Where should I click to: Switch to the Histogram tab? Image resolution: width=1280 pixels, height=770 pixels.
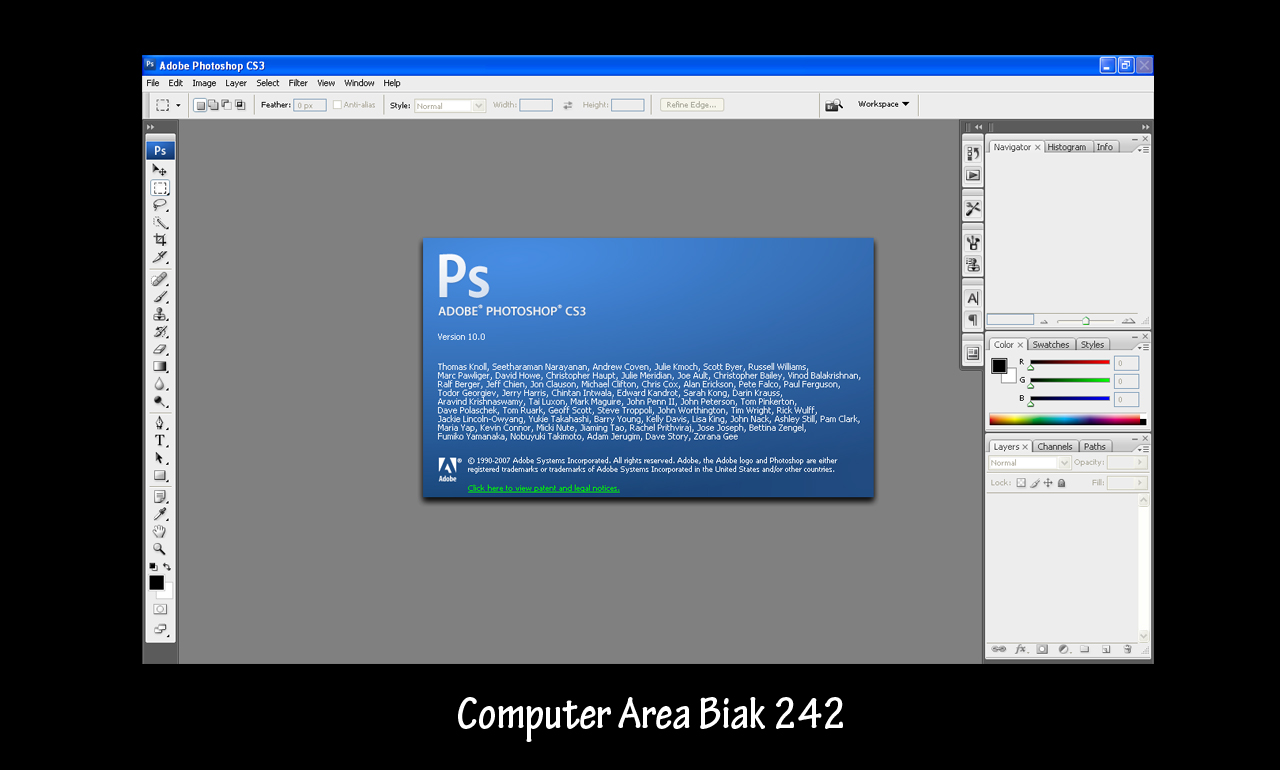pos(1067,147)
